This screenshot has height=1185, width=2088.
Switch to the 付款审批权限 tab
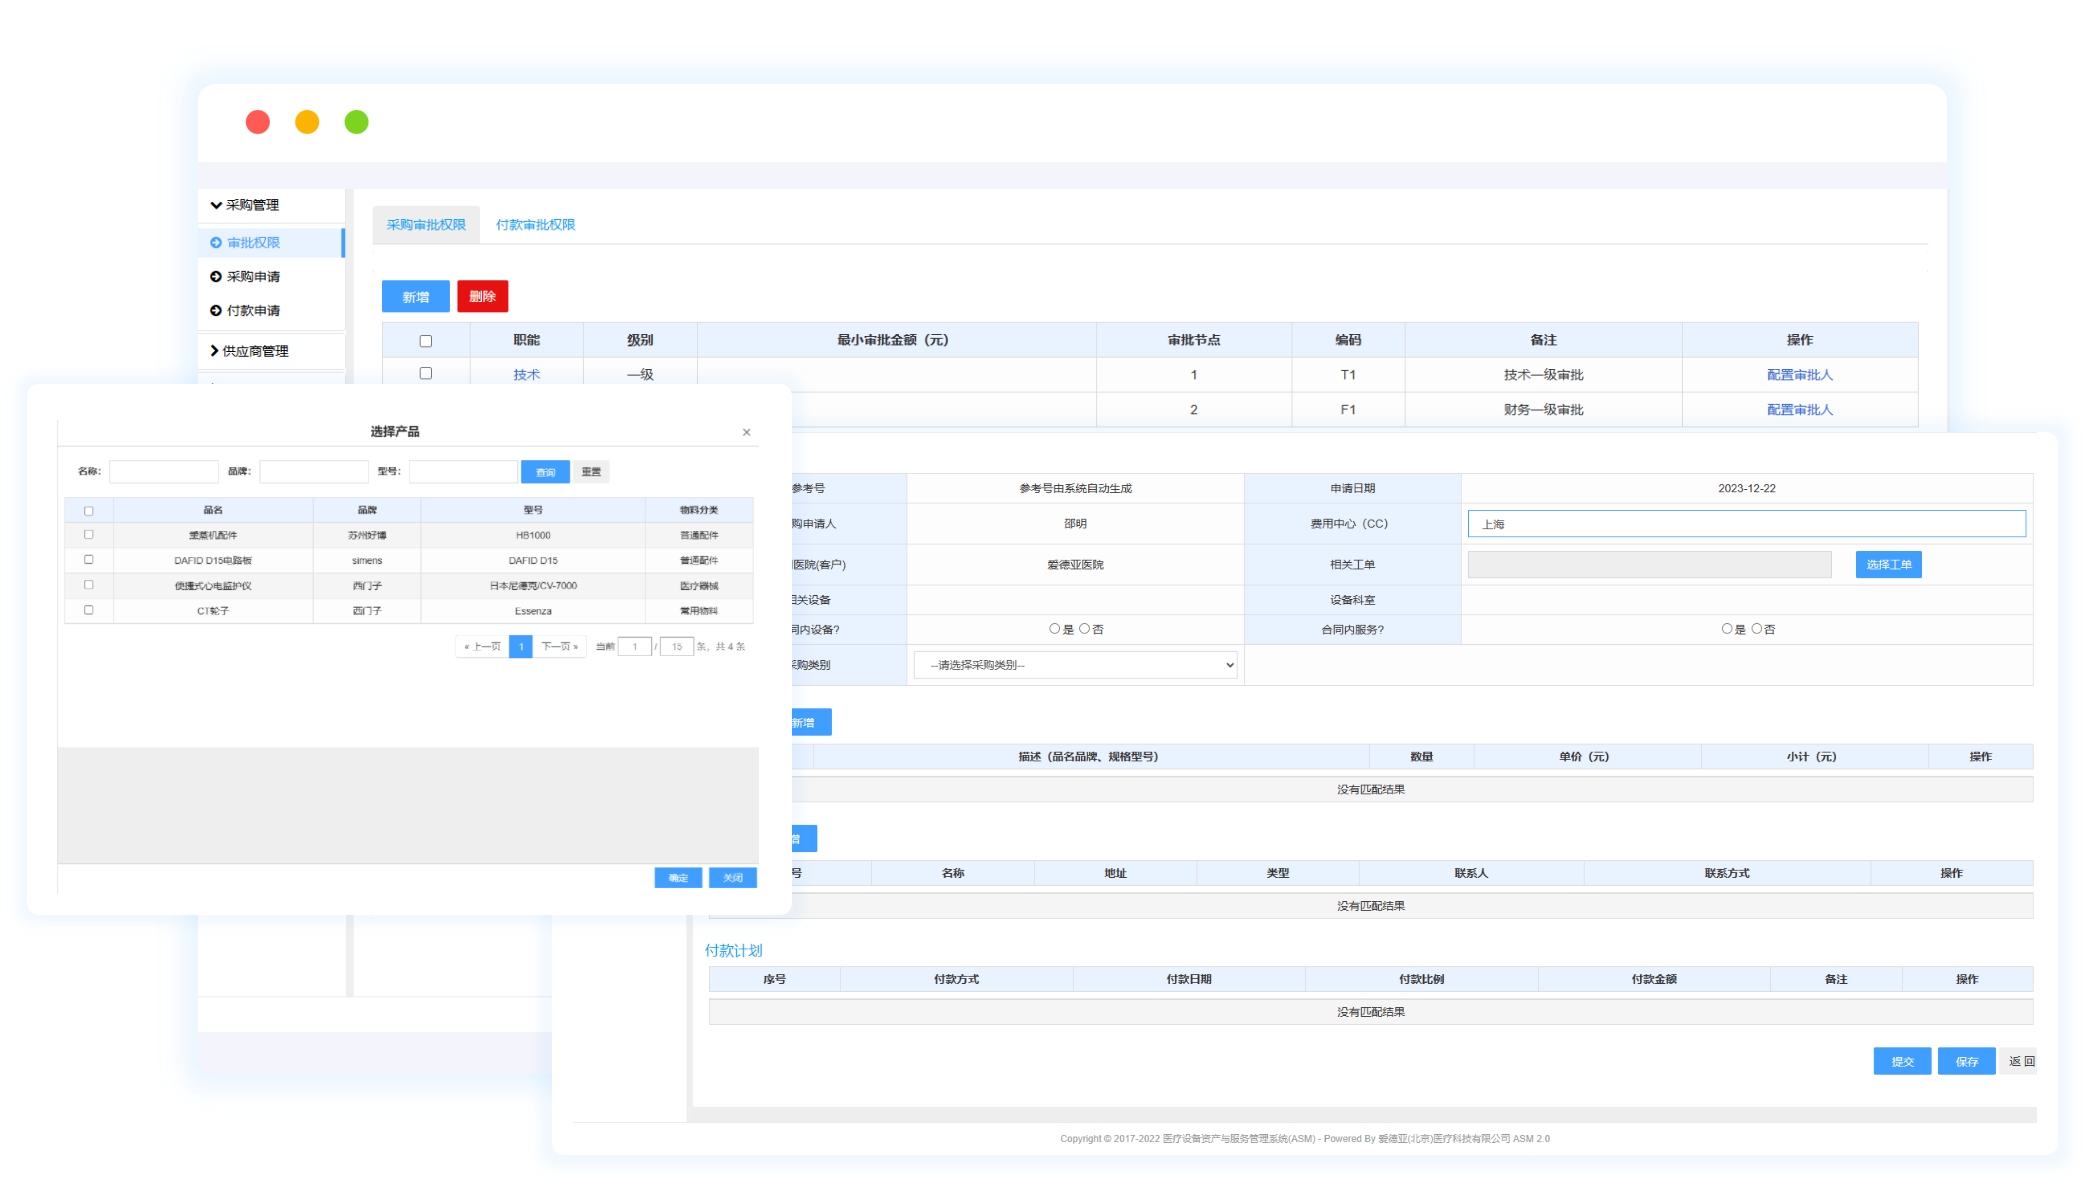[x=535, y=225]
